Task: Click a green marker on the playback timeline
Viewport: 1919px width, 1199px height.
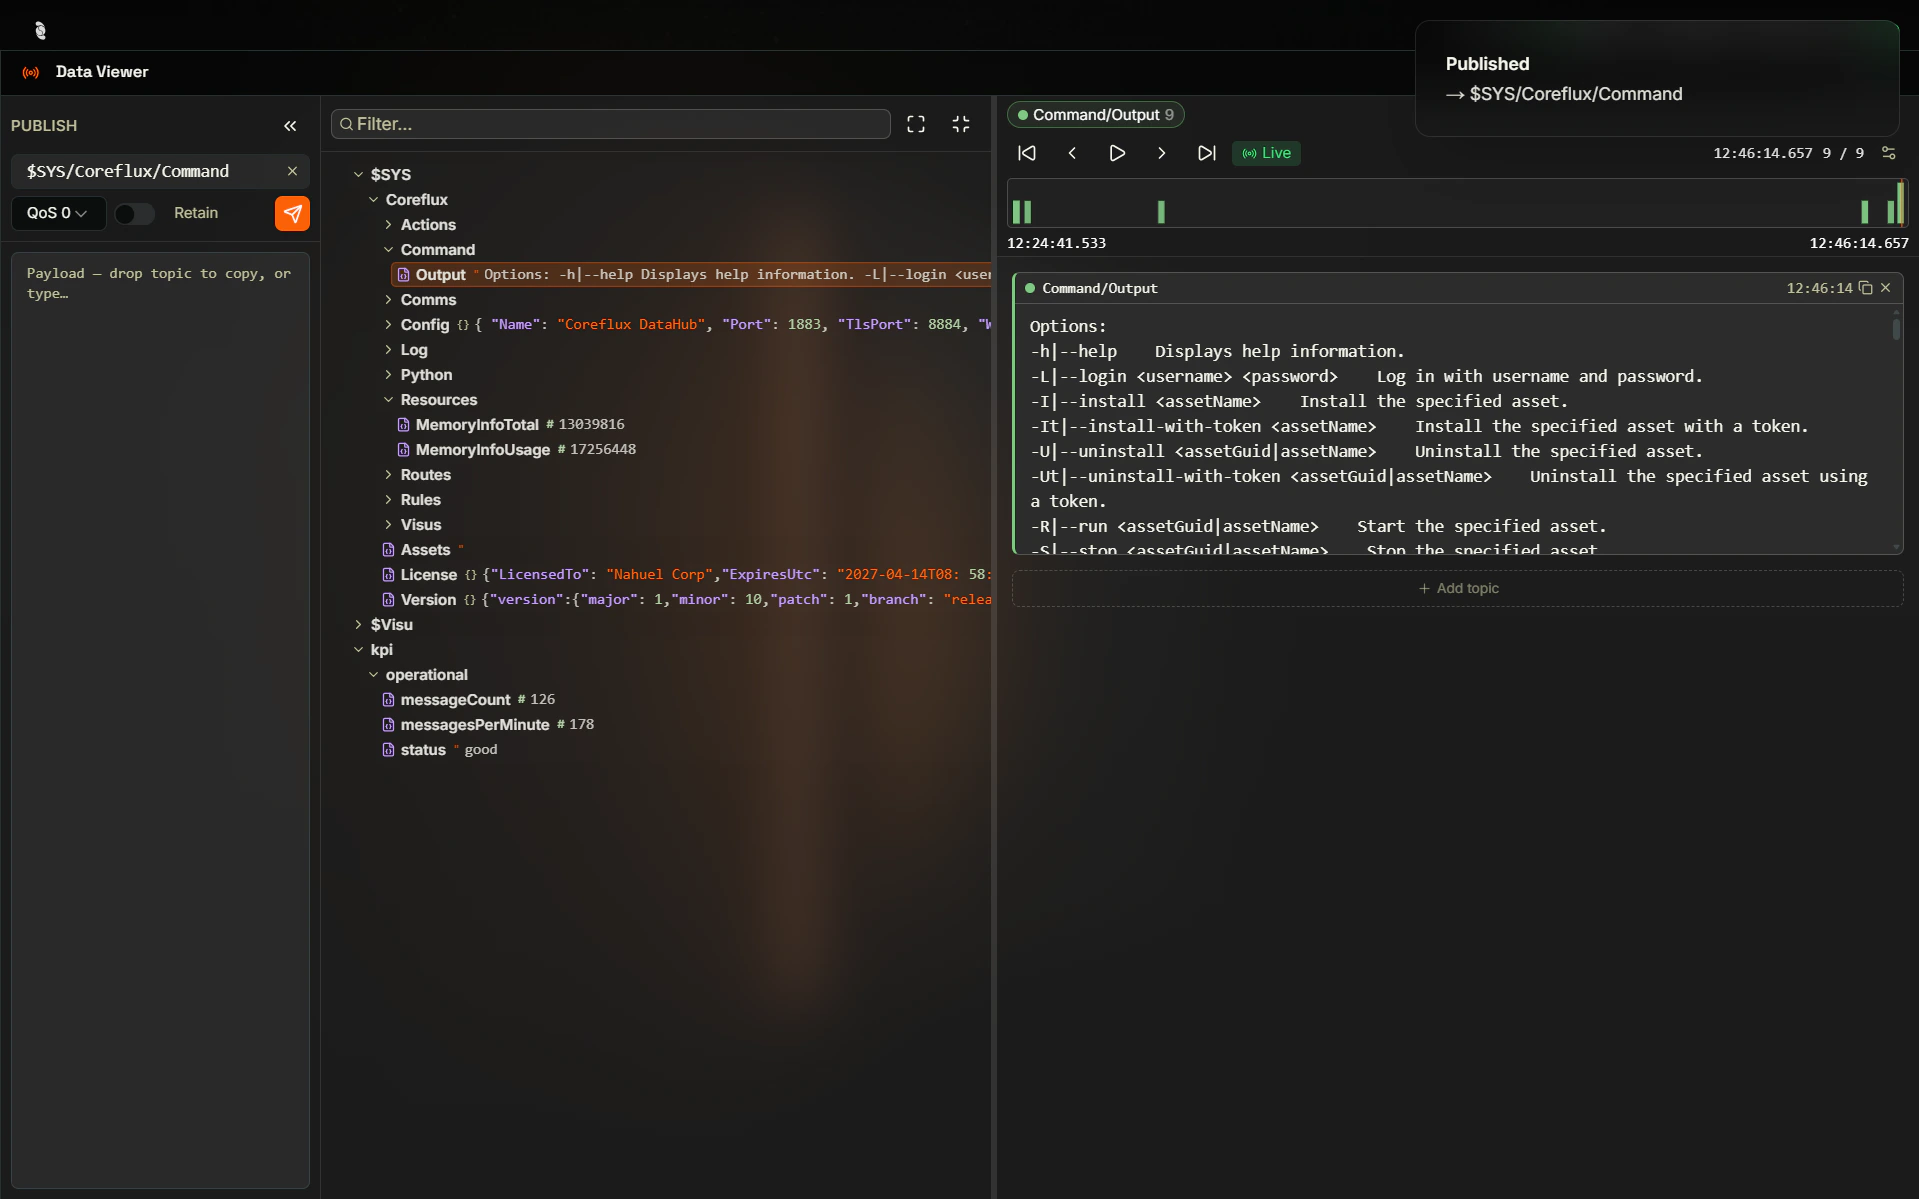Action: tap(1160, 210)
